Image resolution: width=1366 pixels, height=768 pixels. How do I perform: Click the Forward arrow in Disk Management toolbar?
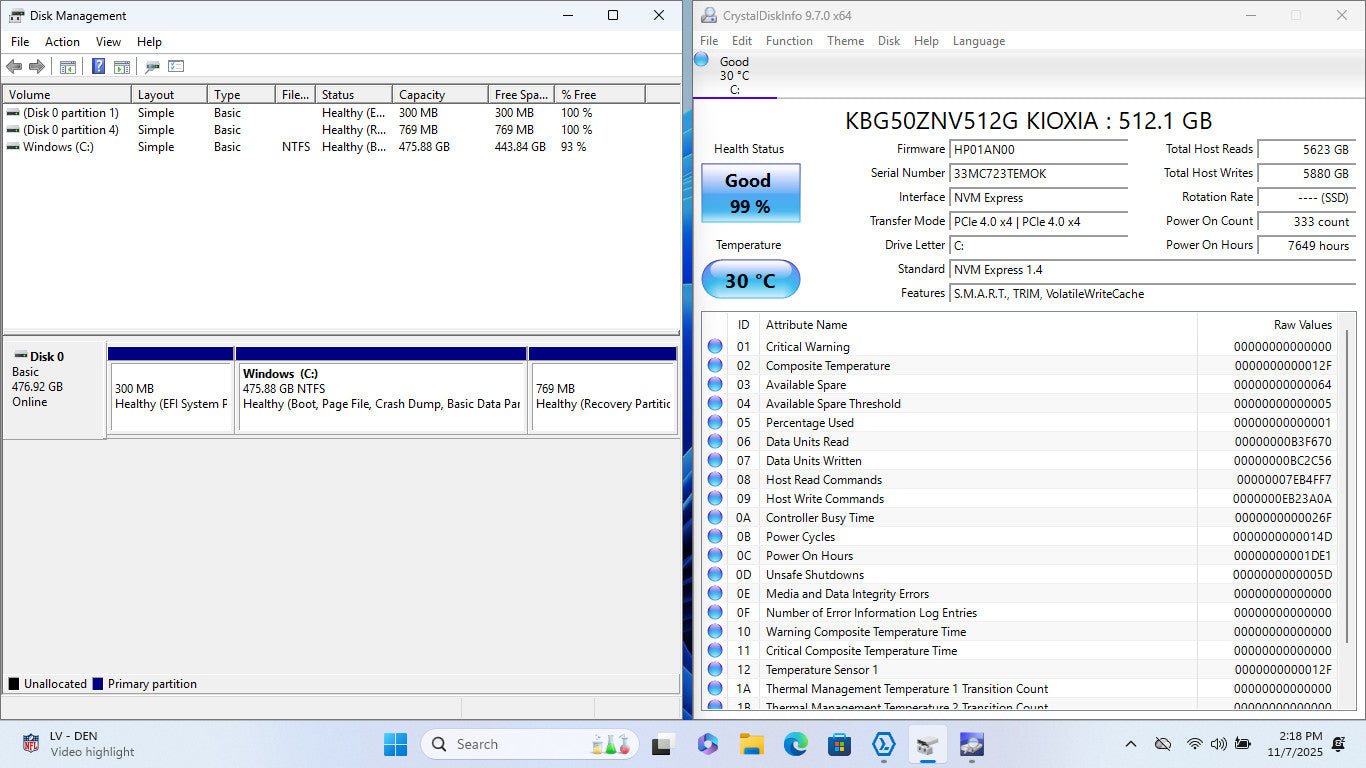(37, 67)
